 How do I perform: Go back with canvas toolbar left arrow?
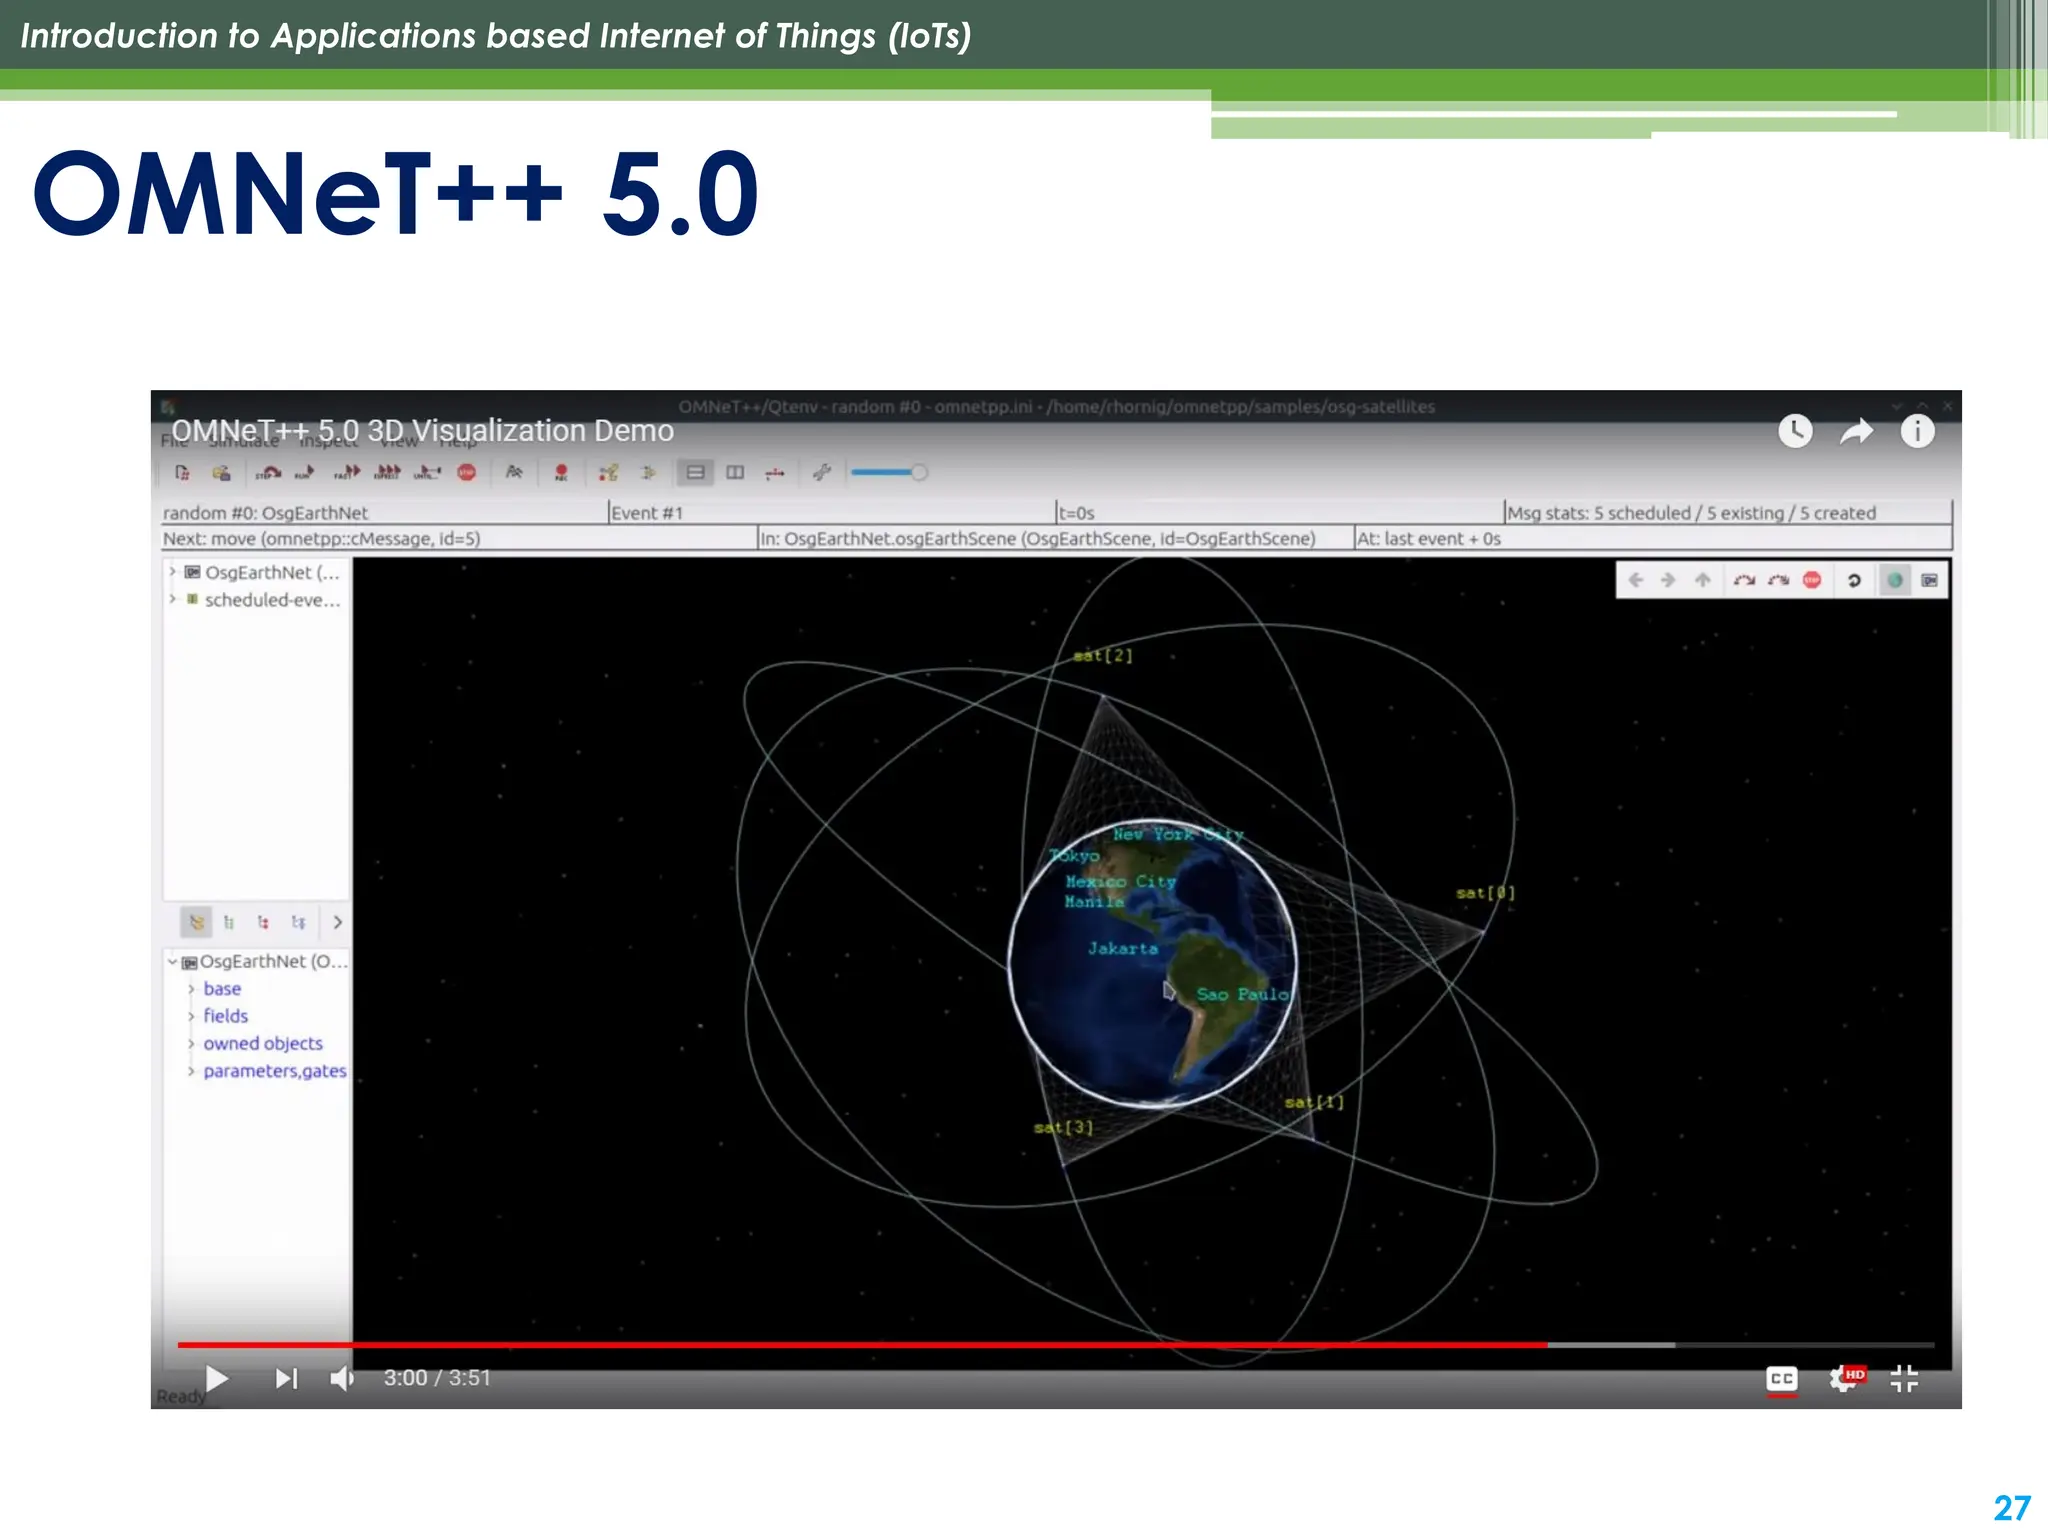click(1636, 580)
